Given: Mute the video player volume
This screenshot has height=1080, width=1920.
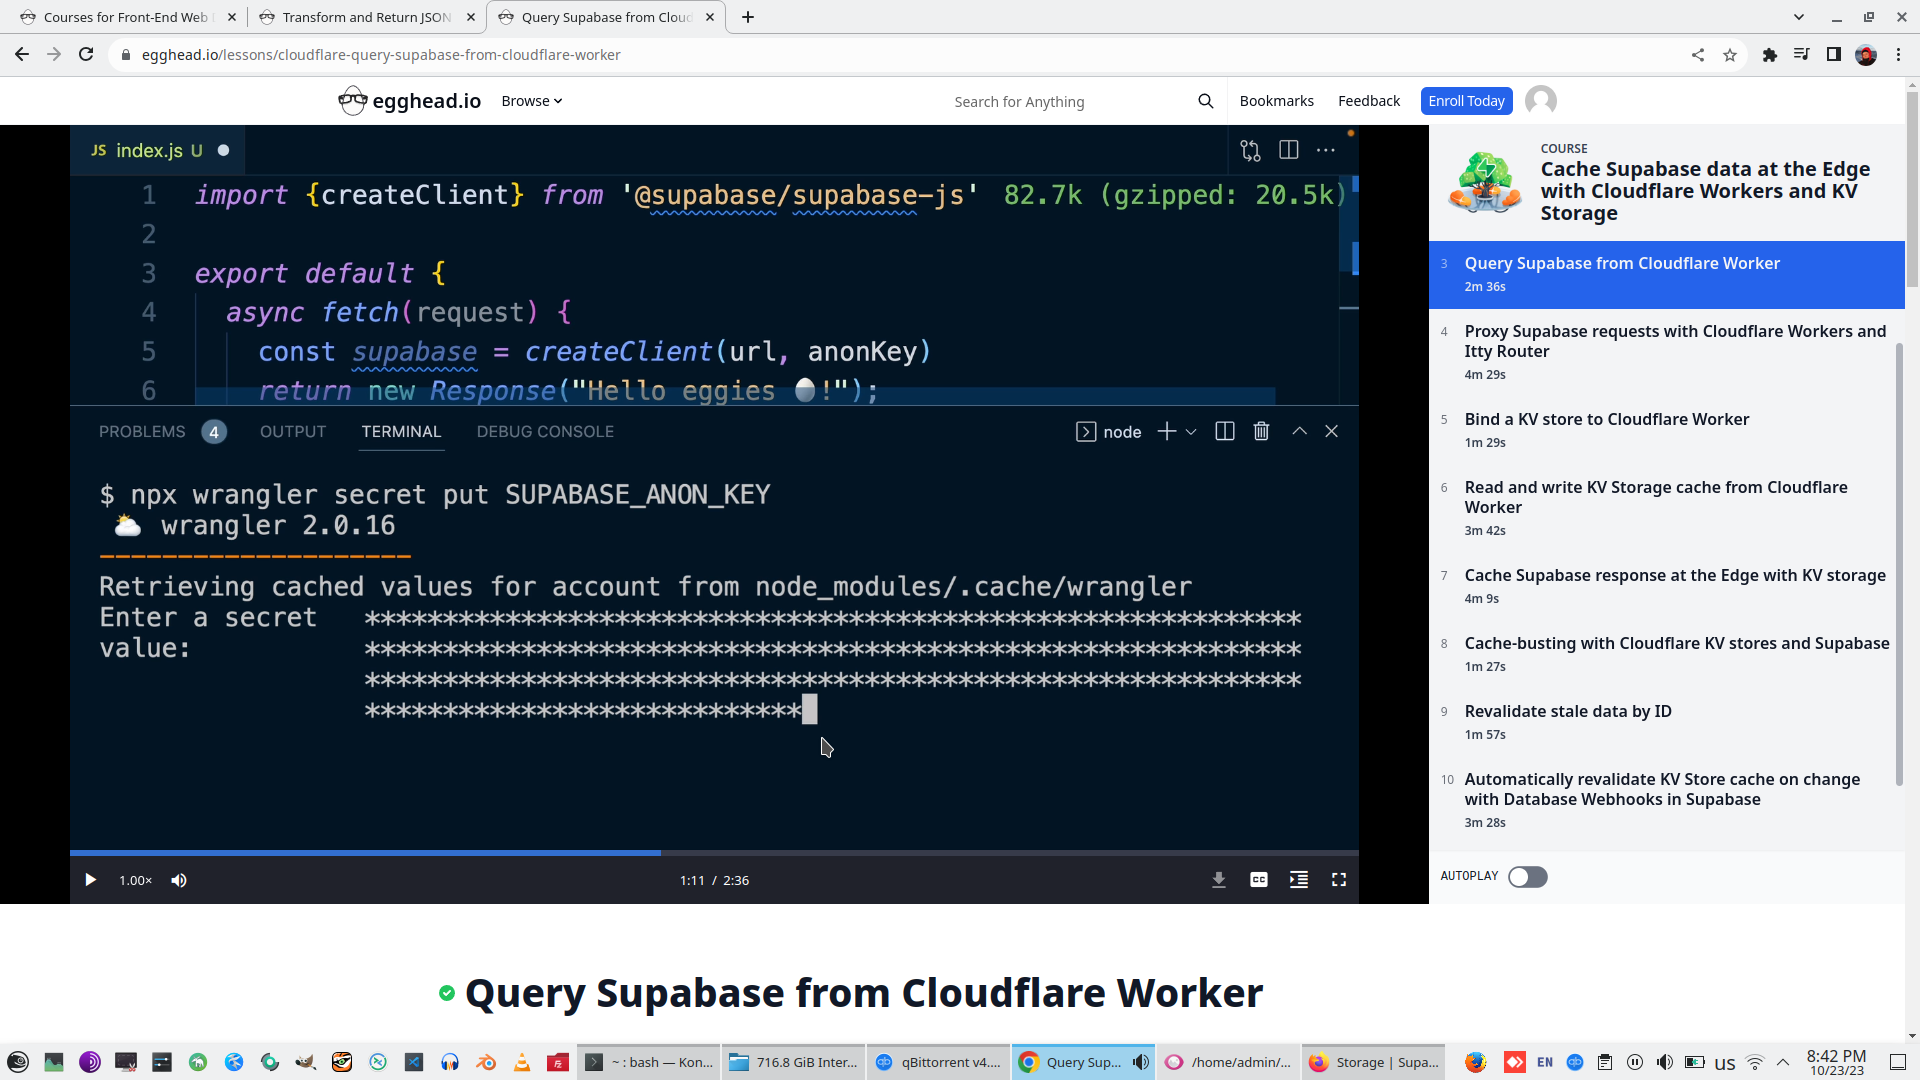Looking at the screenshot, I should pos(179,880).
